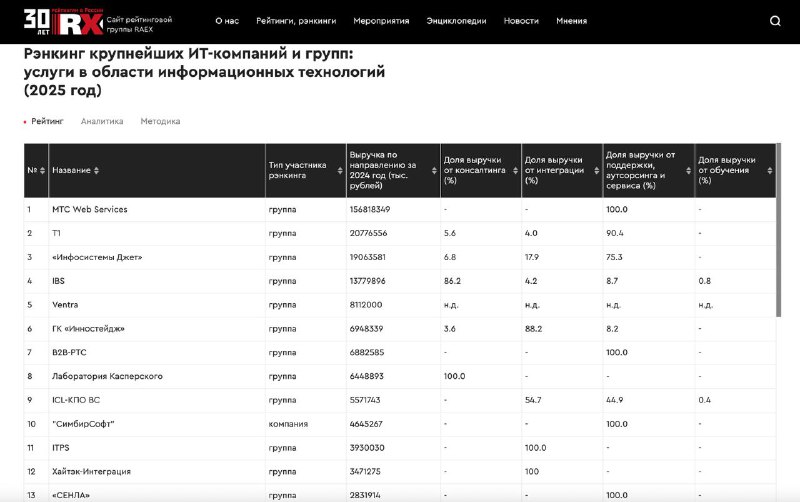Sort table by Название column arrows
This screenshot has width=800, height=502.
96,171
